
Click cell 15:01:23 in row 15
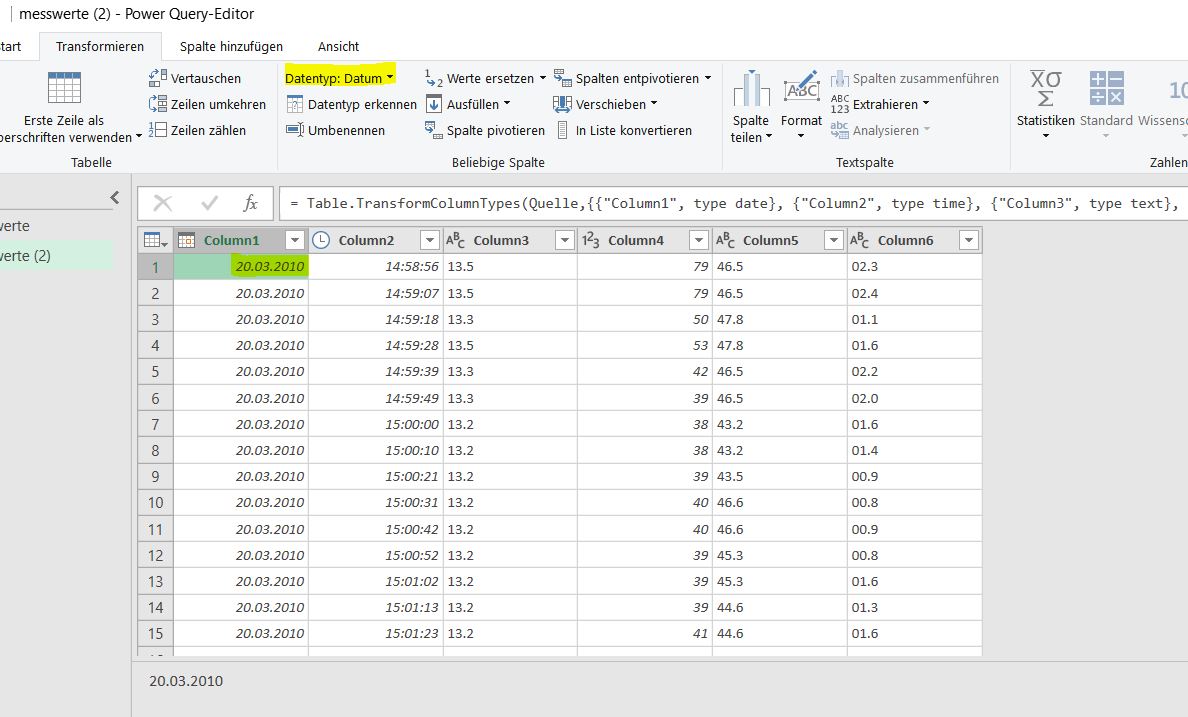click(376, 634)
